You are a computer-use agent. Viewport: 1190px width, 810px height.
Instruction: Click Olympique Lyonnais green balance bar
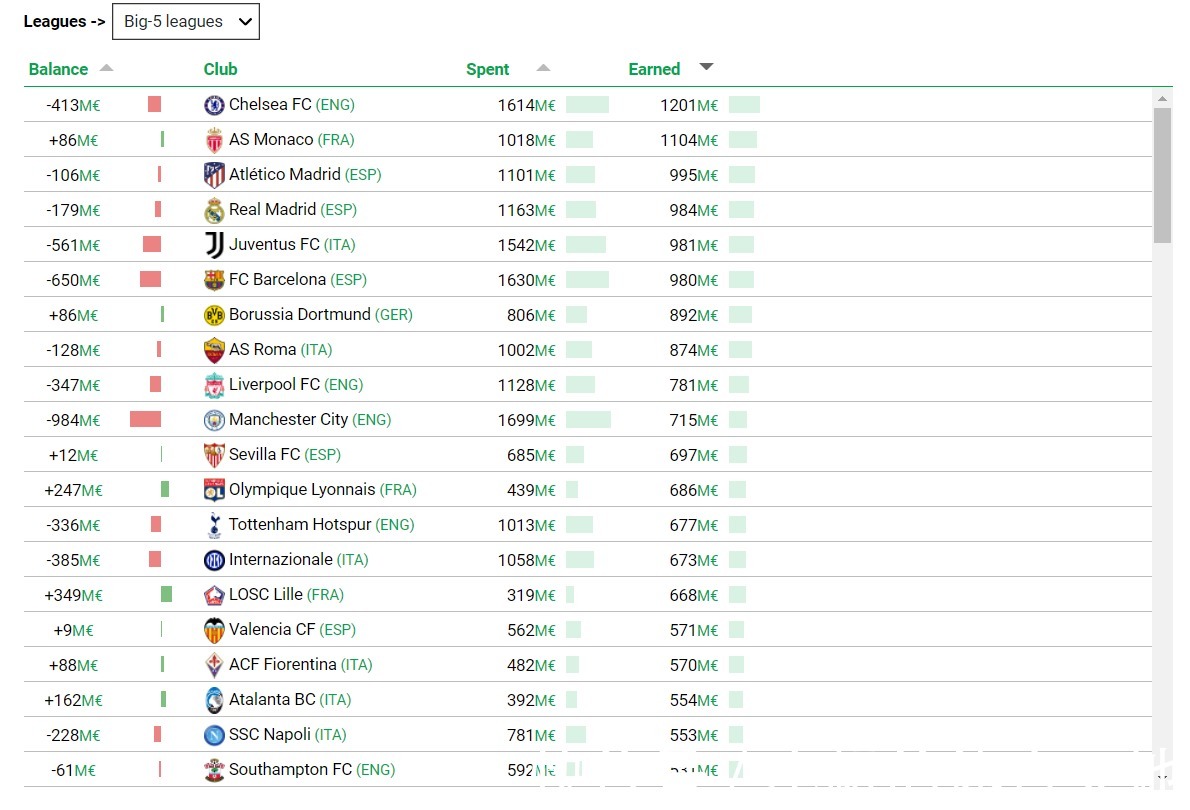point(165,489)
